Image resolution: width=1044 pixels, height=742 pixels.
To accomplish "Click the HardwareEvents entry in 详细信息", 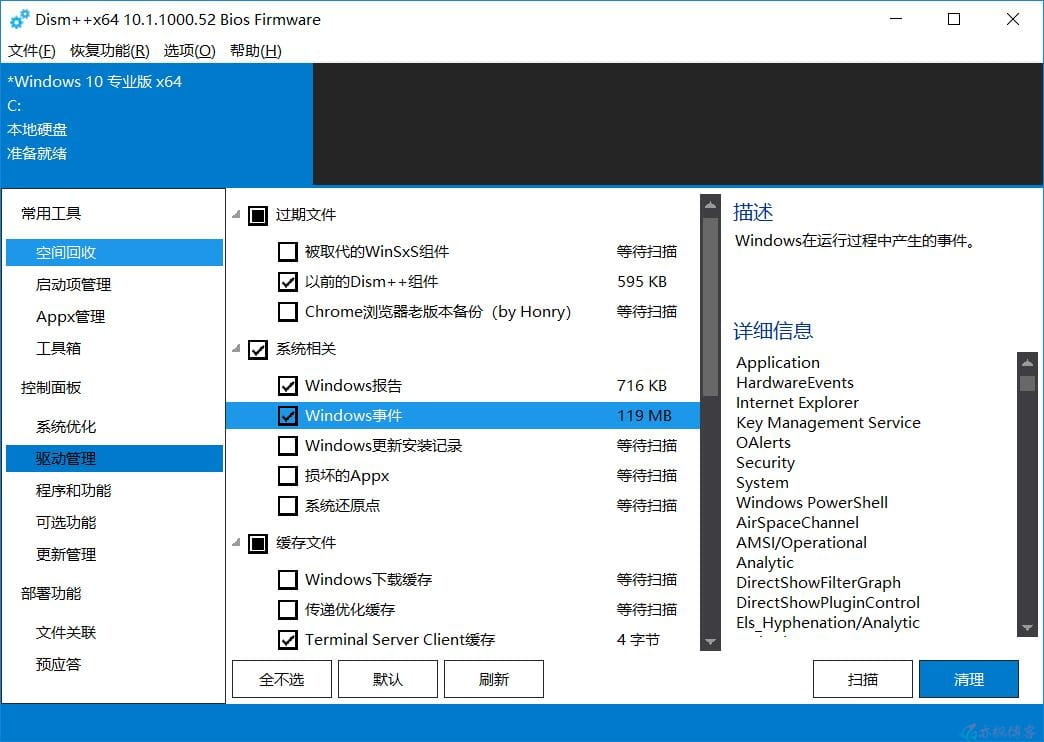I will tap(794, 383).
